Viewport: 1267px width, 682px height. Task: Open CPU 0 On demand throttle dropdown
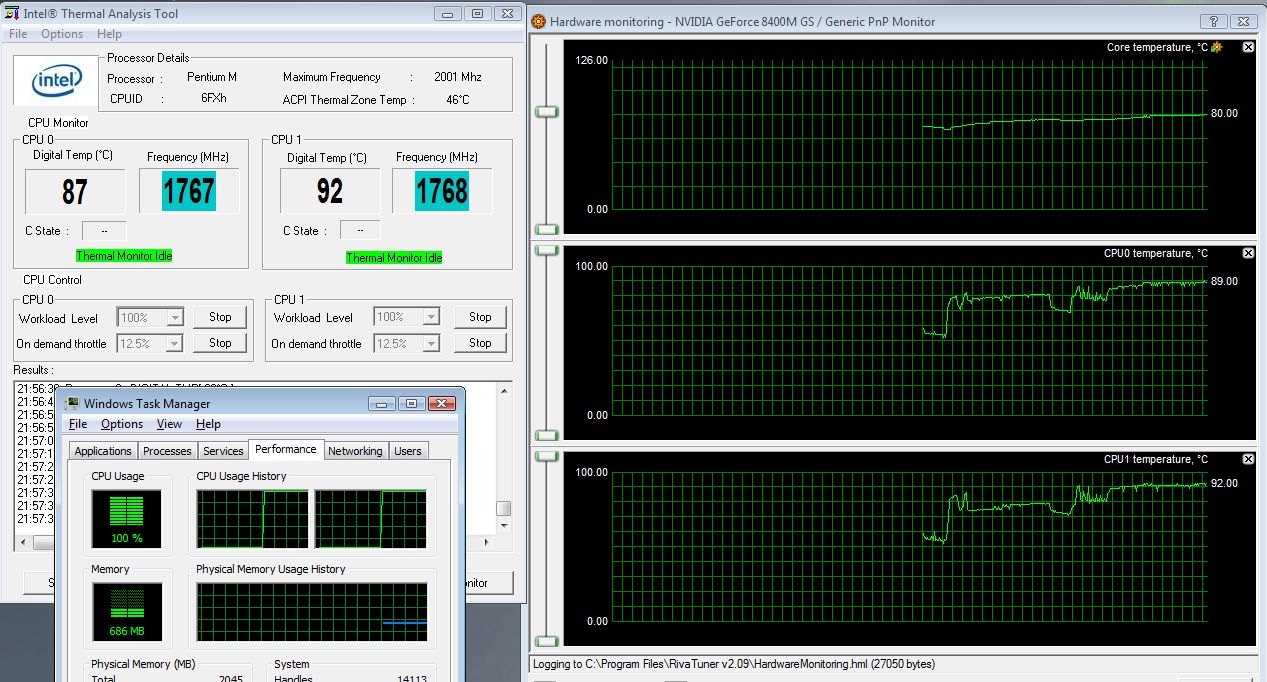pos(176,343)
